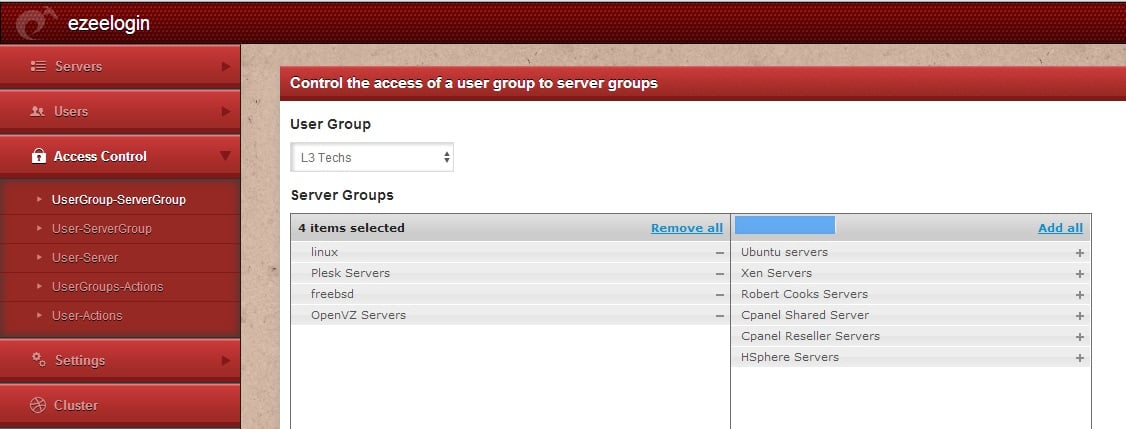The image size is (1126, 429).
Task: Select the Cpanel Reseller Servers row
Action: [x=911, y=336]
